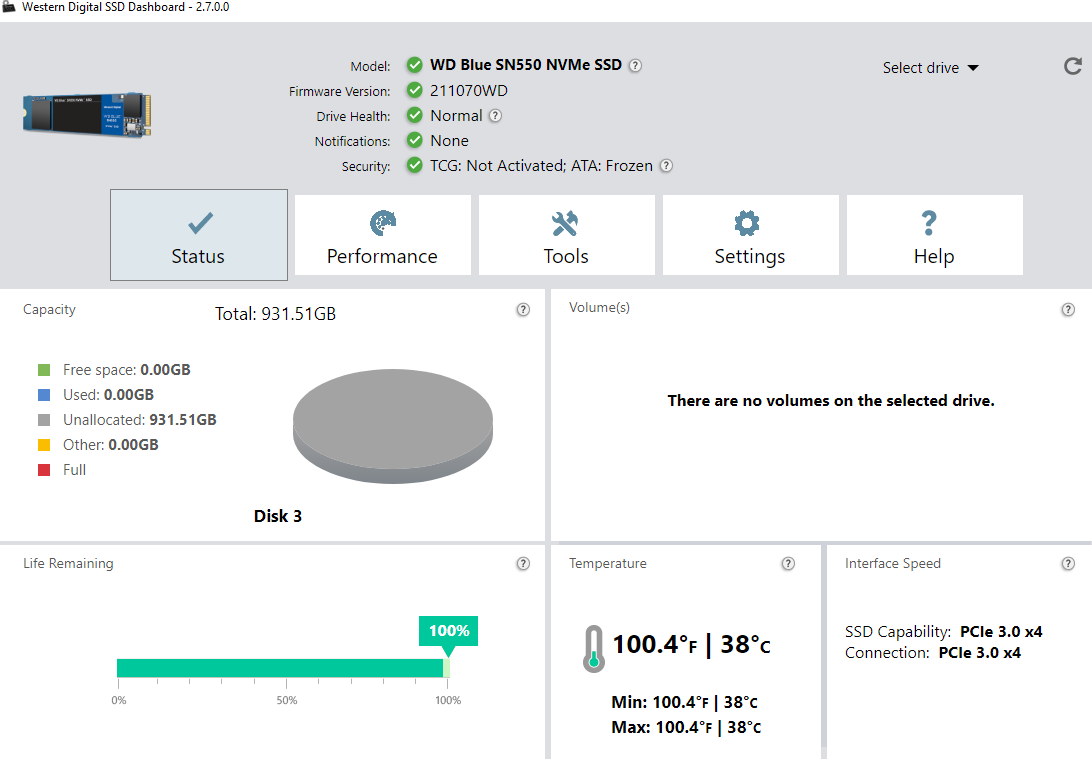Click the blue Used swatch

click(44, 395)
